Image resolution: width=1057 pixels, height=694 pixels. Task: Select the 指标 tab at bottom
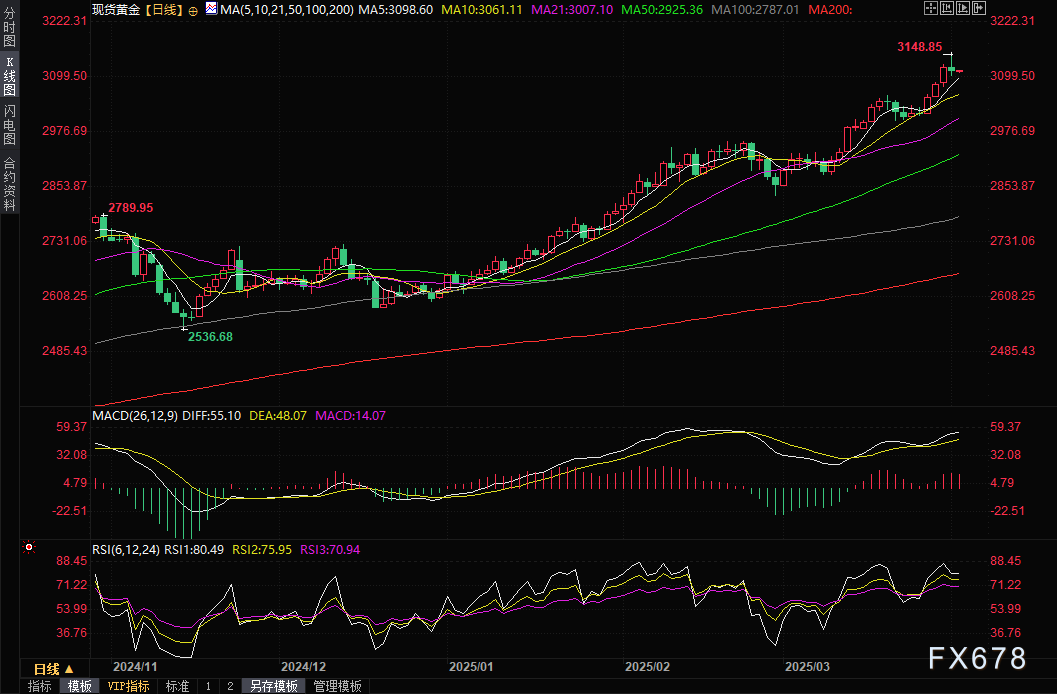tap(40, 686)
